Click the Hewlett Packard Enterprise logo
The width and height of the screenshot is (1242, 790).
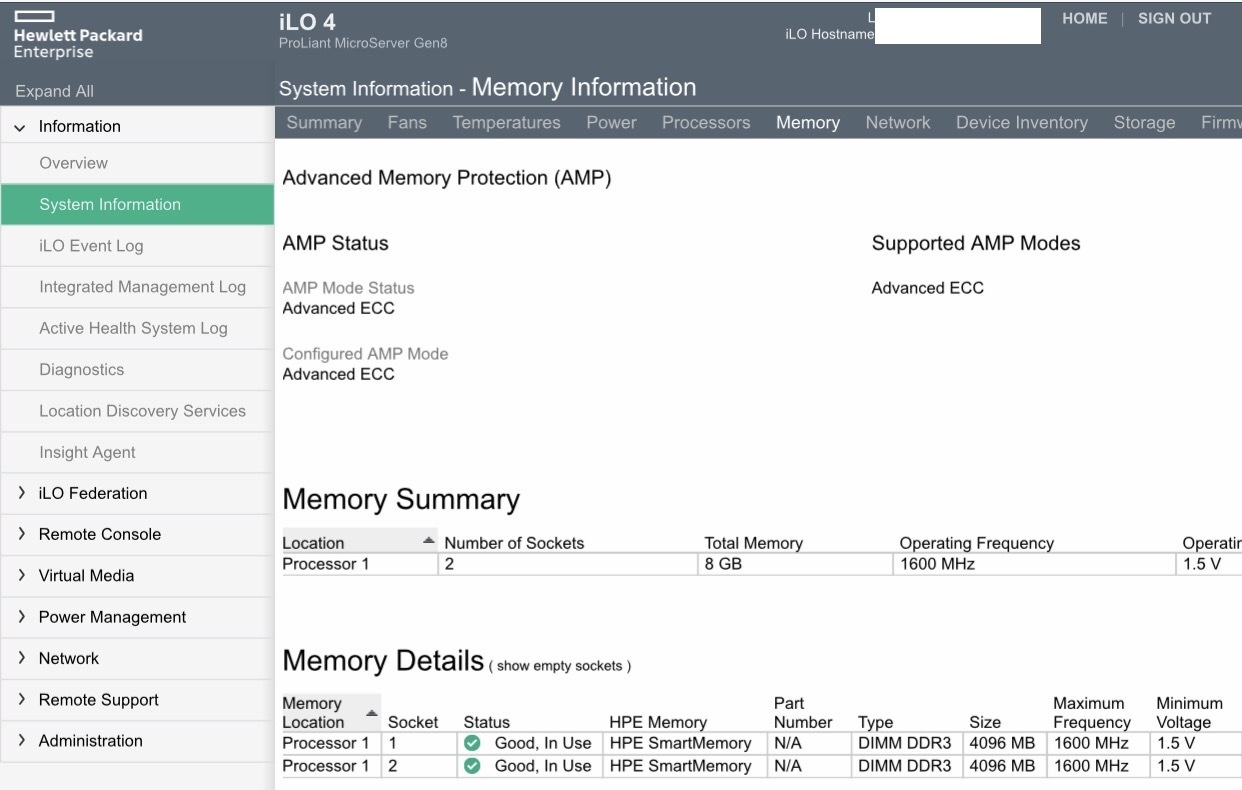coord(77,35)
